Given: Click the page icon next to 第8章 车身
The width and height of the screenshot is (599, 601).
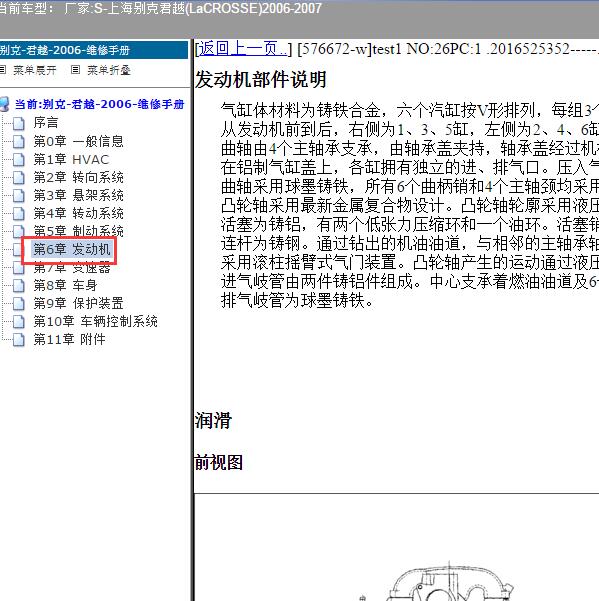Looking at the screenshot, I should (19, 286).
